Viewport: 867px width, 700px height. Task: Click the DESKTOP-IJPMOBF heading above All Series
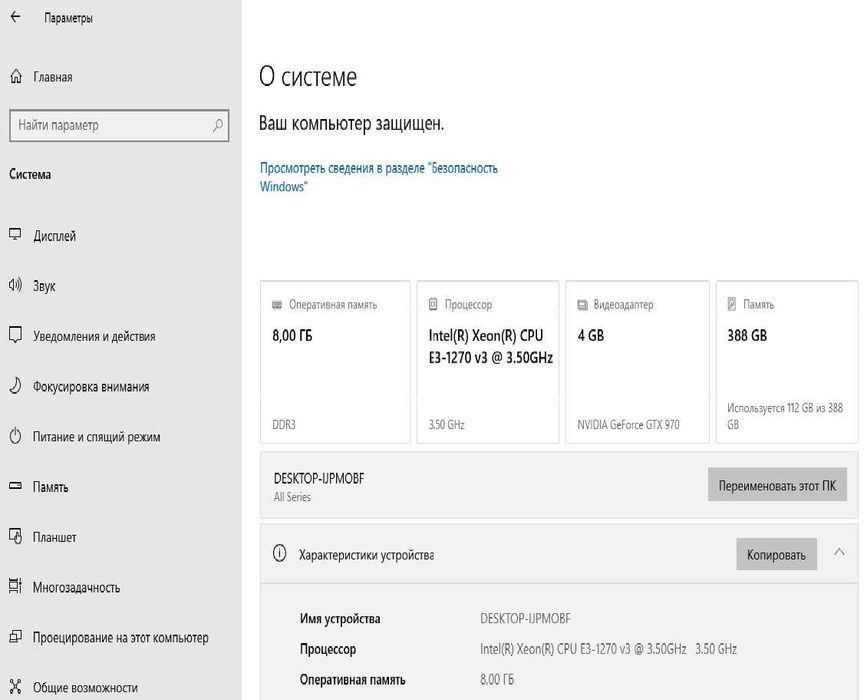click(319, 478)
